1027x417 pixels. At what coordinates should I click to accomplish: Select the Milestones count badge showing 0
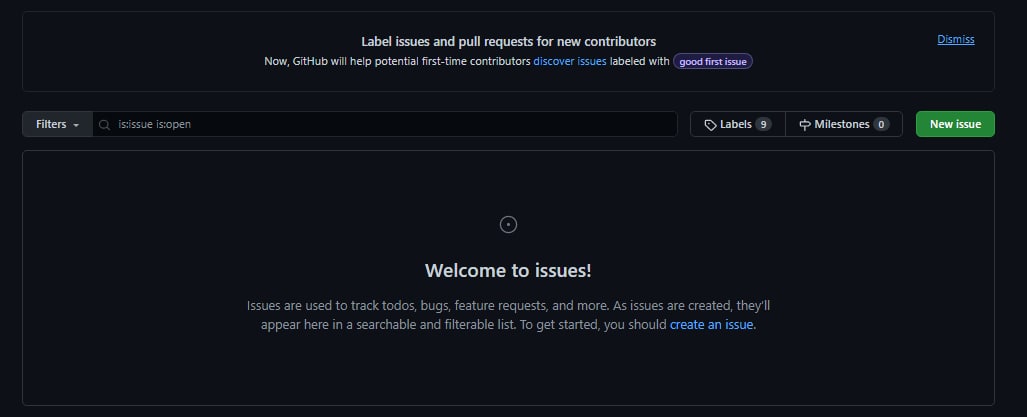[x=881, y=124]
